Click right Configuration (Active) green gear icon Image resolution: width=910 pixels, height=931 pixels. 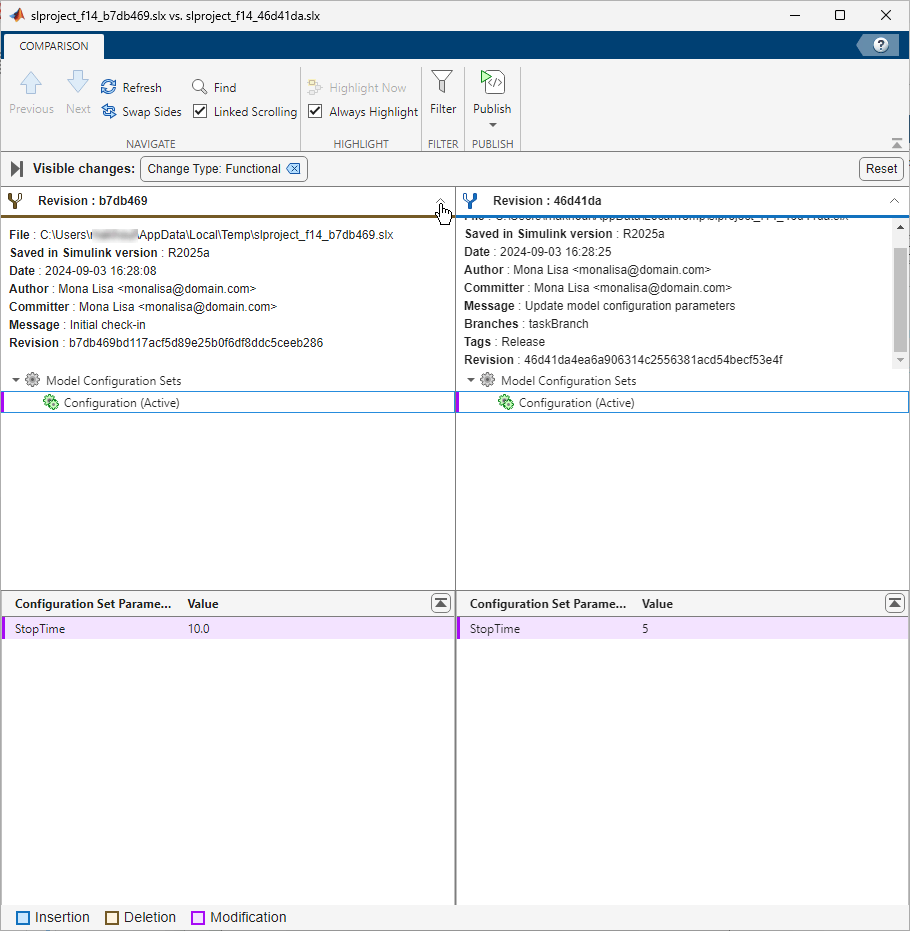(506, 403)
